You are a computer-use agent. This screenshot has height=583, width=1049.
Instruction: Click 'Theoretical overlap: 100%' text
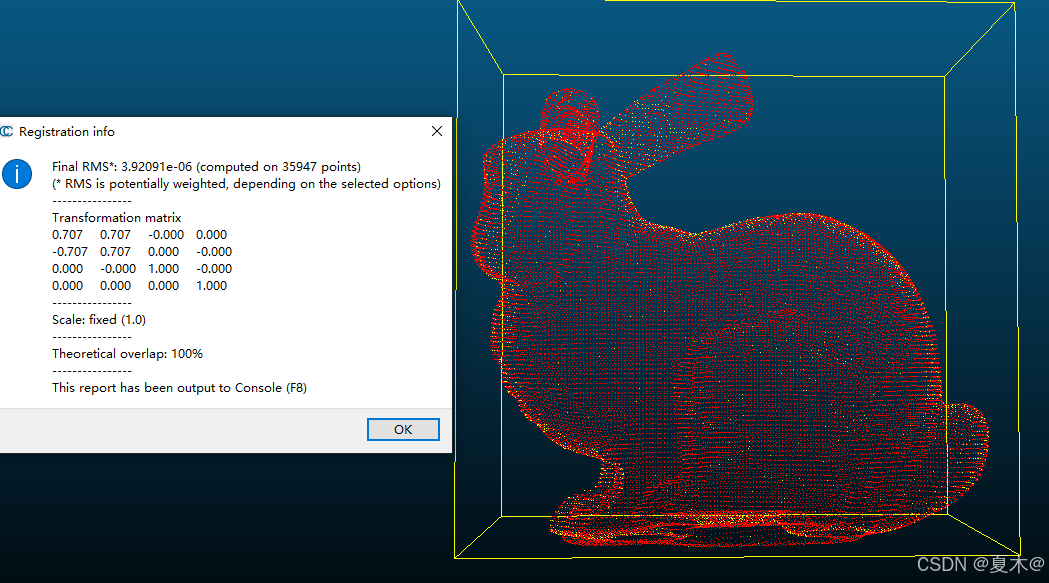127,353
